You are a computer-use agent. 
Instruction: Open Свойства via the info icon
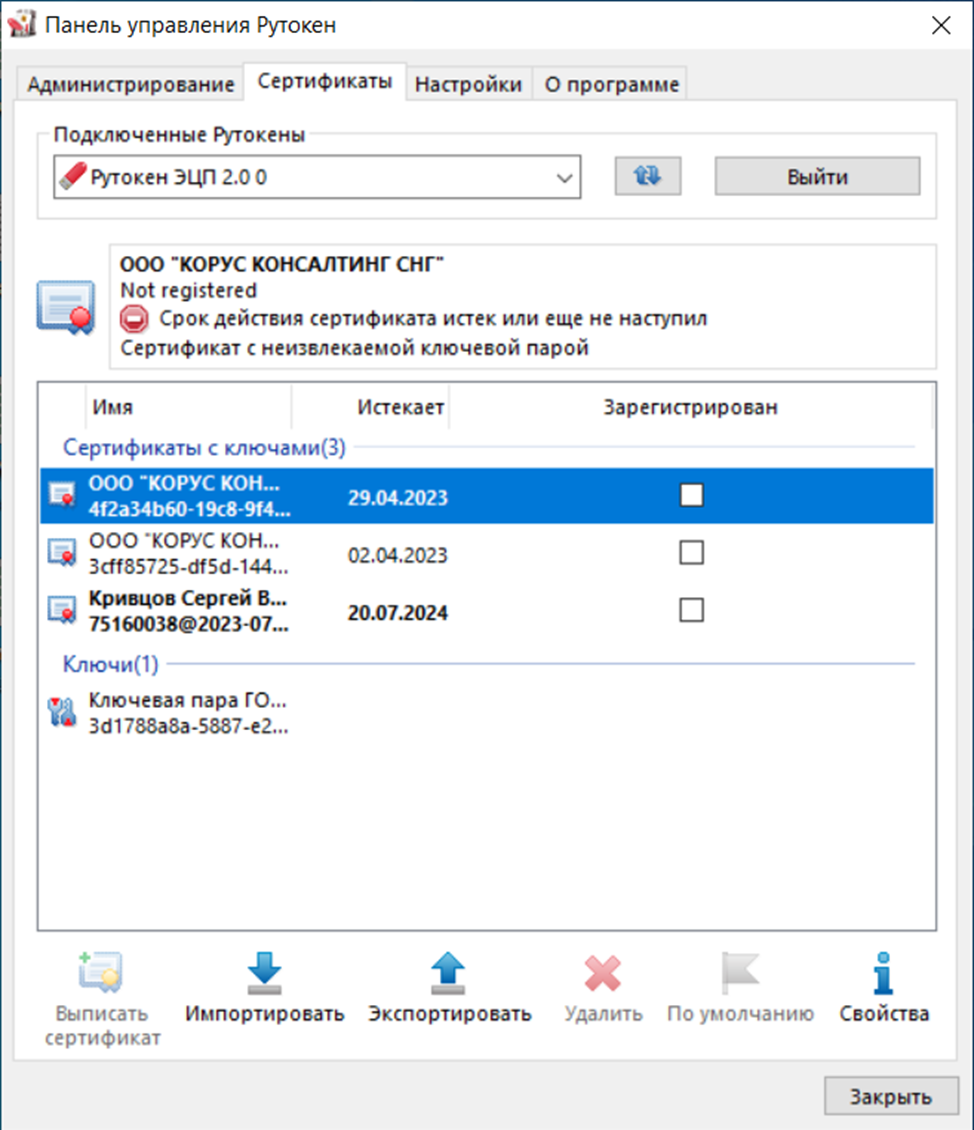coord(883,973)
